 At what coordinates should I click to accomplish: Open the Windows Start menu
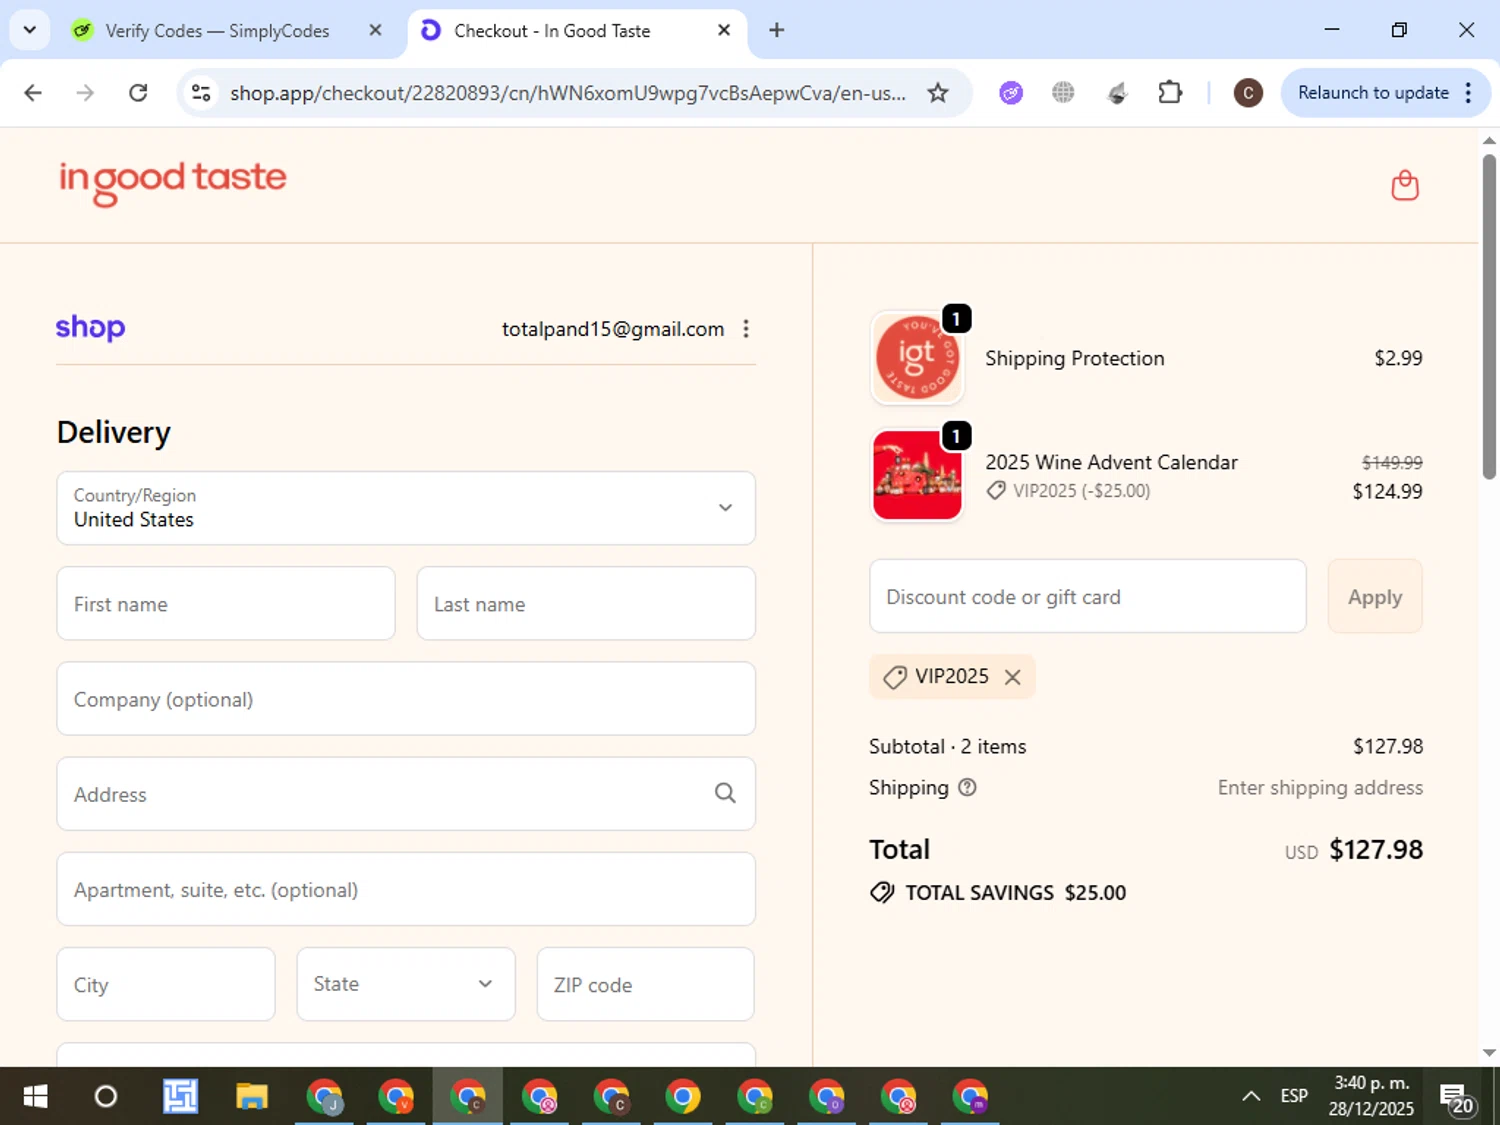click(x=35, y=1097)
